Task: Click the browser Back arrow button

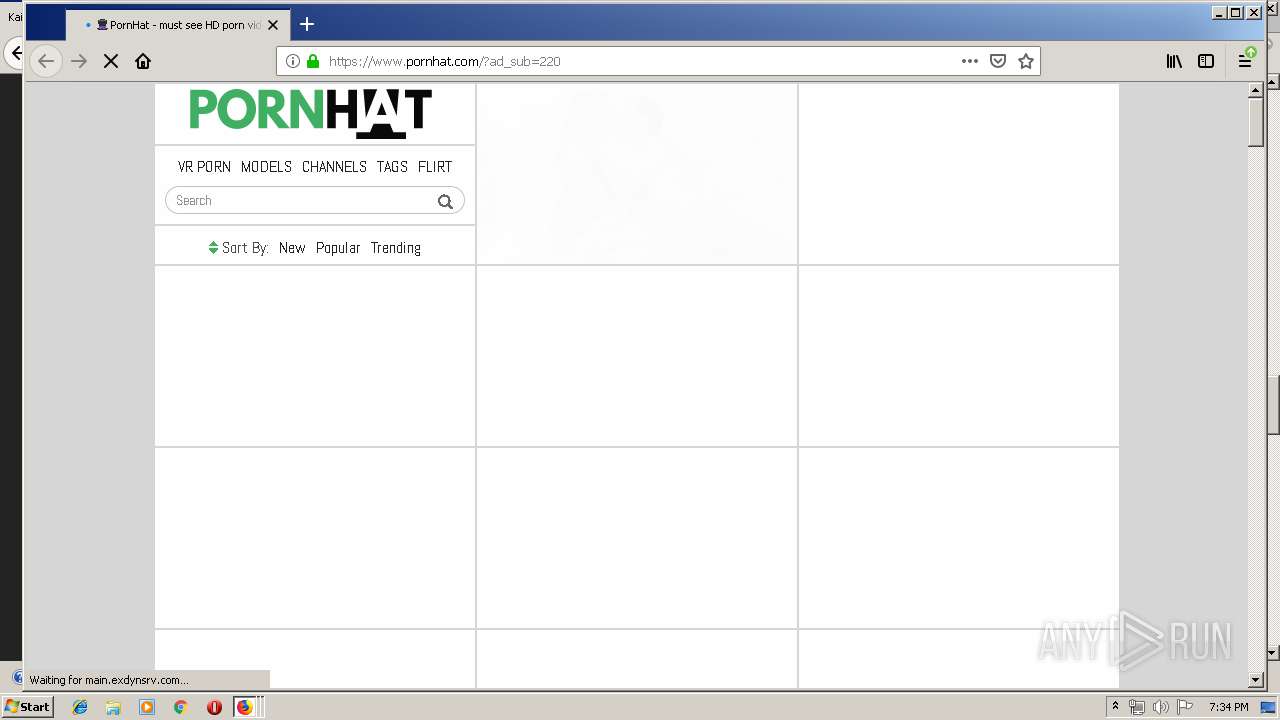Action: click(46, 61)
